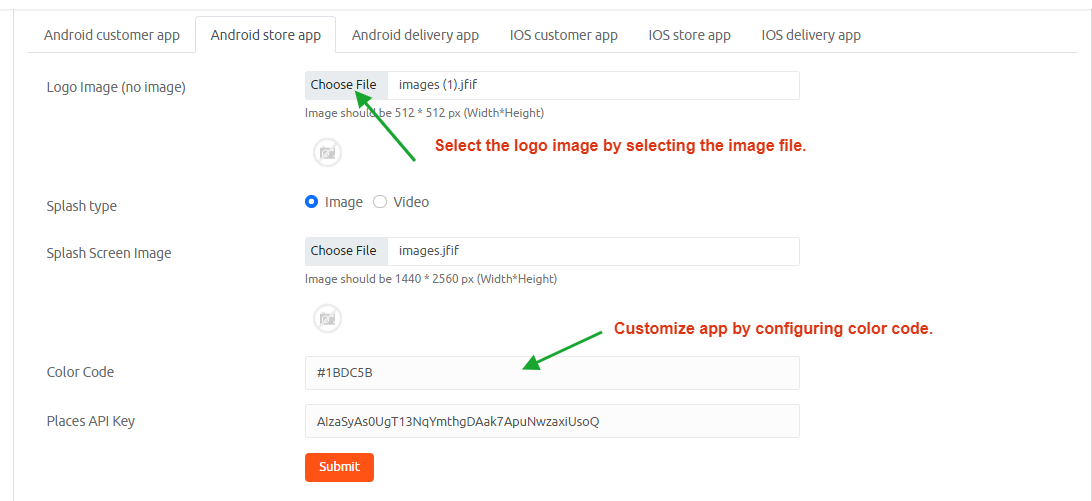
Task: Select the Image splash type radio button
Action: [311, 202]
